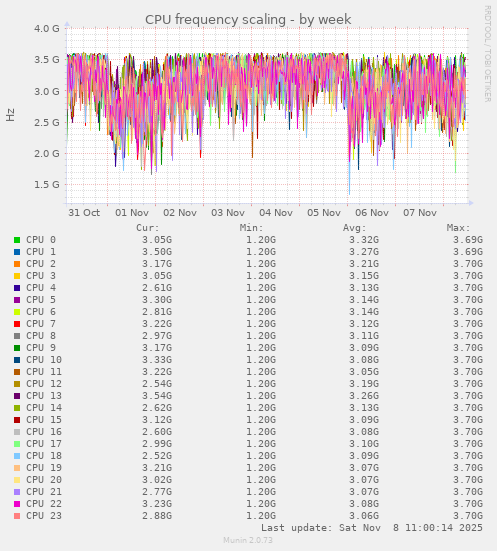The image size is (497, 551).
Task: Click the blue CPU 1 legend swatch
Action: (17, 252)
